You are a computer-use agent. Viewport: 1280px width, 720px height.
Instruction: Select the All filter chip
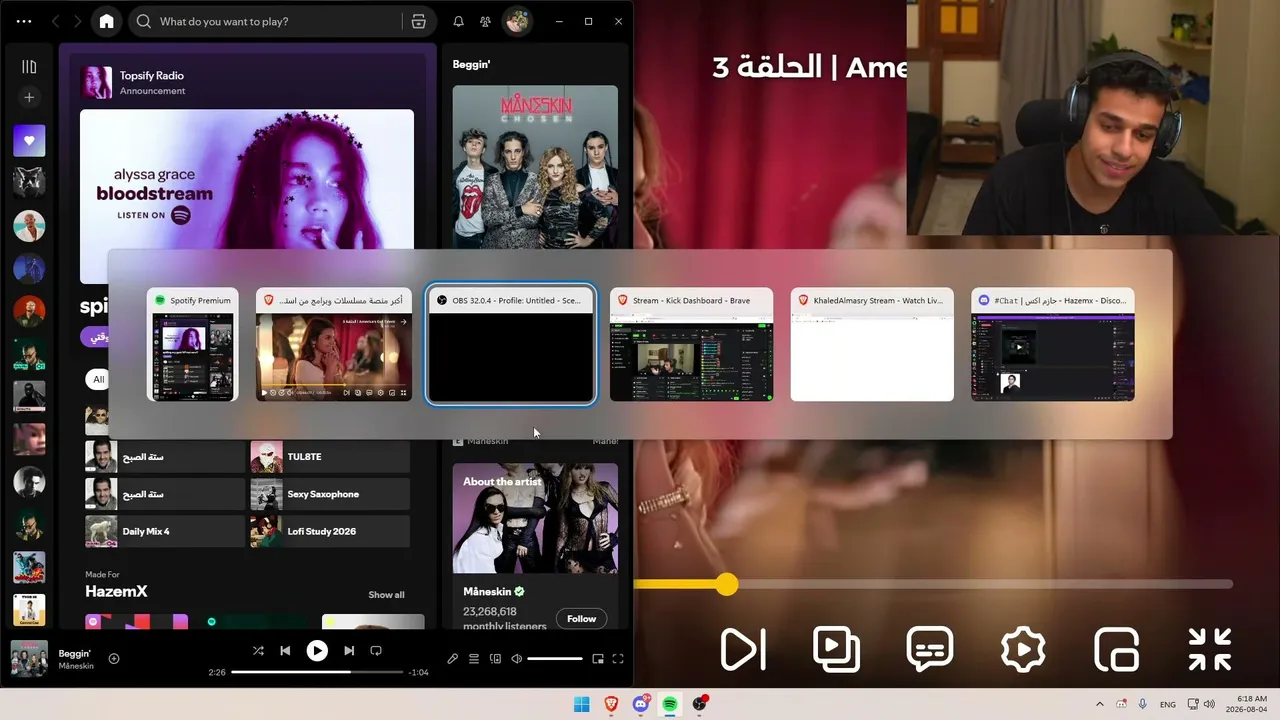(98, 379)
